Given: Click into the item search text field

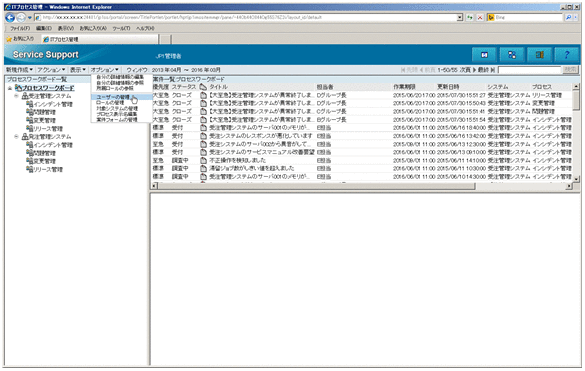Looking at the screenshot, I should [529, 70].
